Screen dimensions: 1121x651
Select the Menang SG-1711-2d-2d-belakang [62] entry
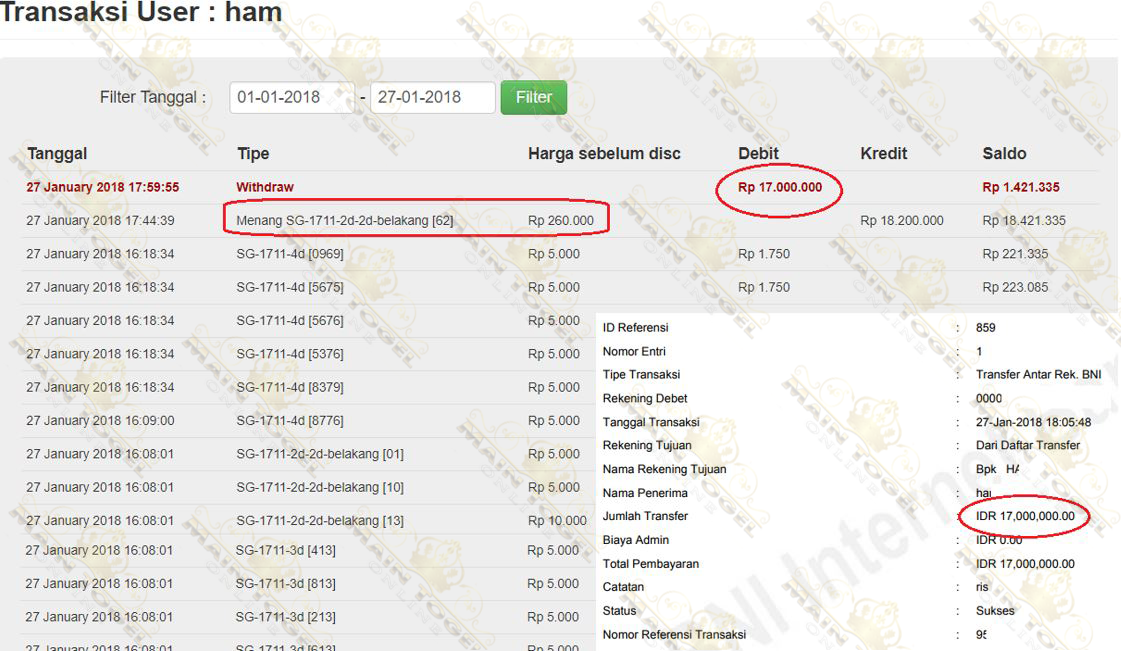coord(344,220)
